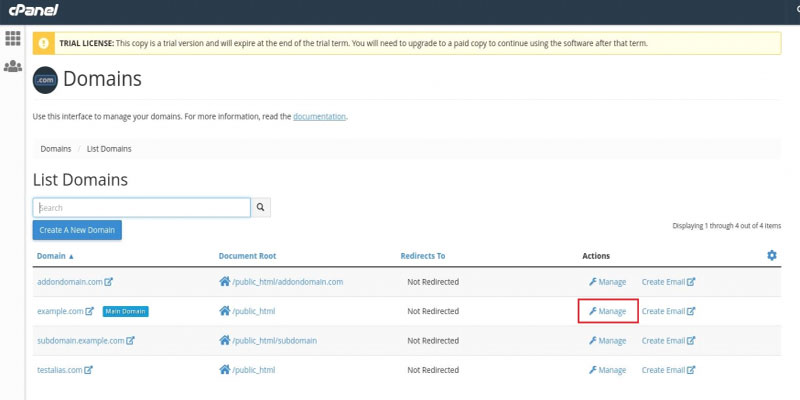Create Email for addondomain.com
Image resolution: width=800 pixels, height=400 pixels.
coord(668,282)
